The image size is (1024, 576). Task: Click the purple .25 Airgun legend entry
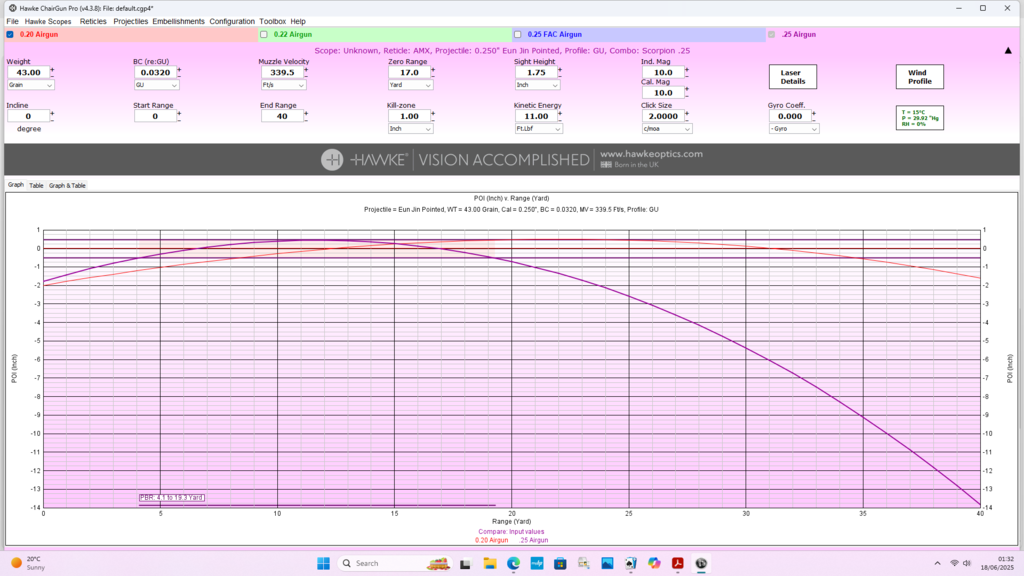point(534,540)
